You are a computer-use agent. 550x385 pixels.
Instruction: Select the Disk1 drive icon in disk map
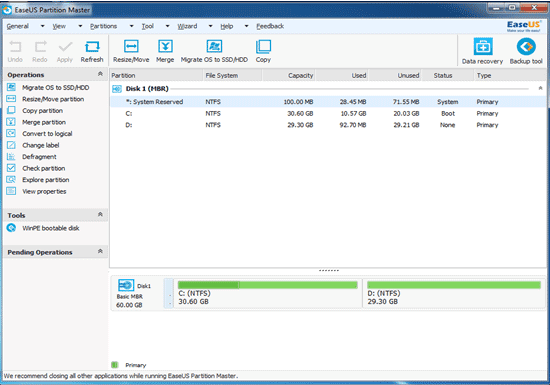tap(126, 285)
